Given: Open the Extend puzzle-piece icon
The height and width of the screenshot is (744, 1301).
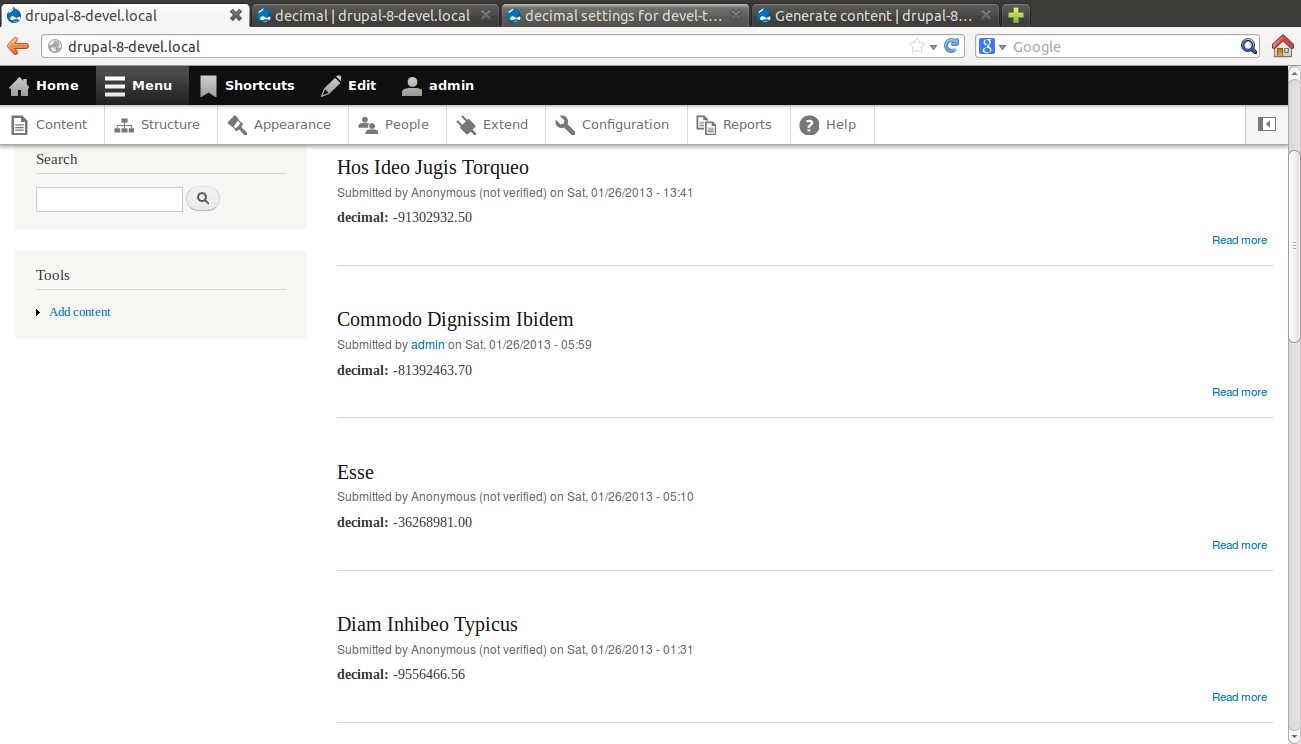Looking at the screenshot, I should tap(466, 124).
